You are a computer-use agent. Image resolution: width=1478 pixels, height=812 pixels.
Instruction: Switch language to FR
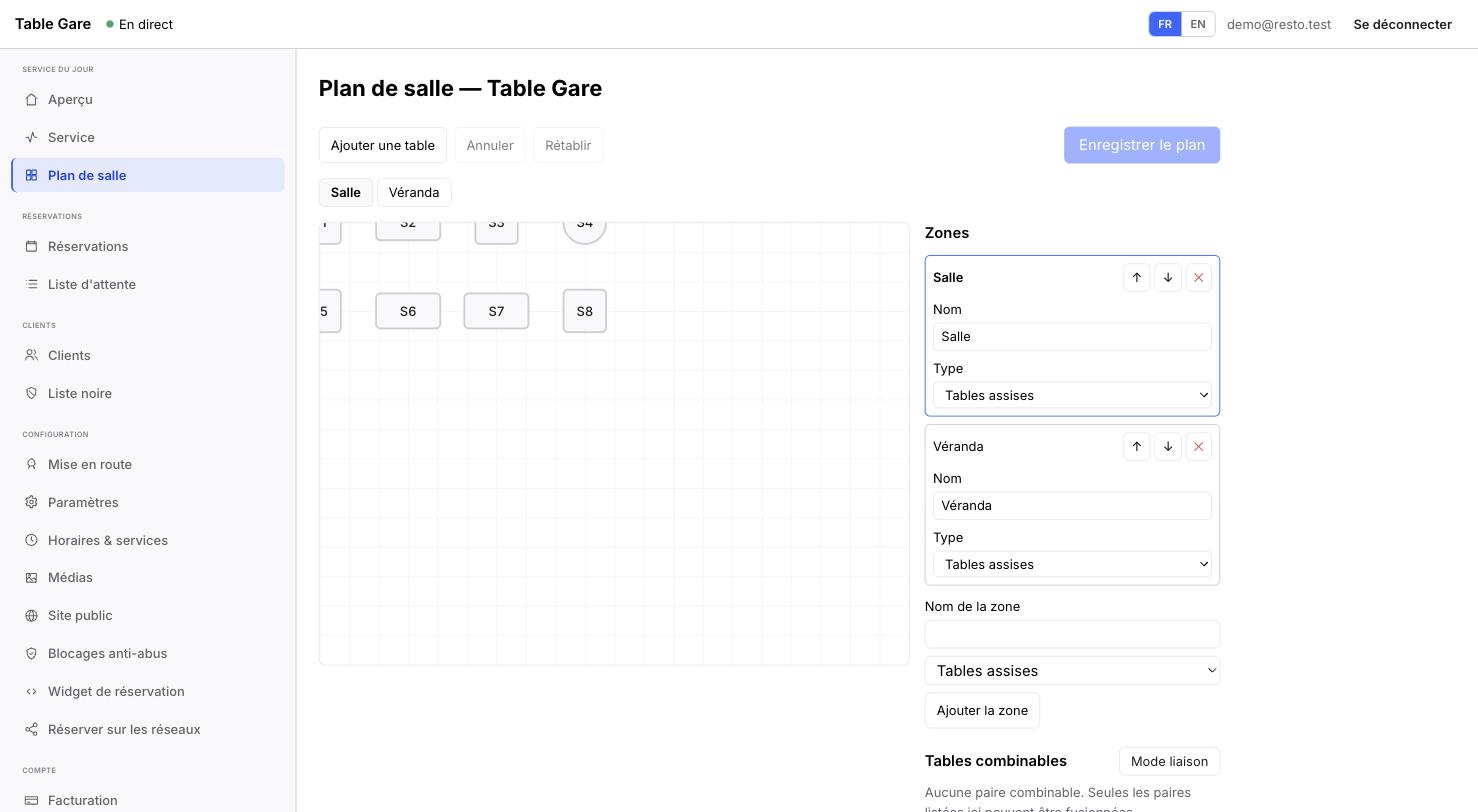(x=1165, y=24)
